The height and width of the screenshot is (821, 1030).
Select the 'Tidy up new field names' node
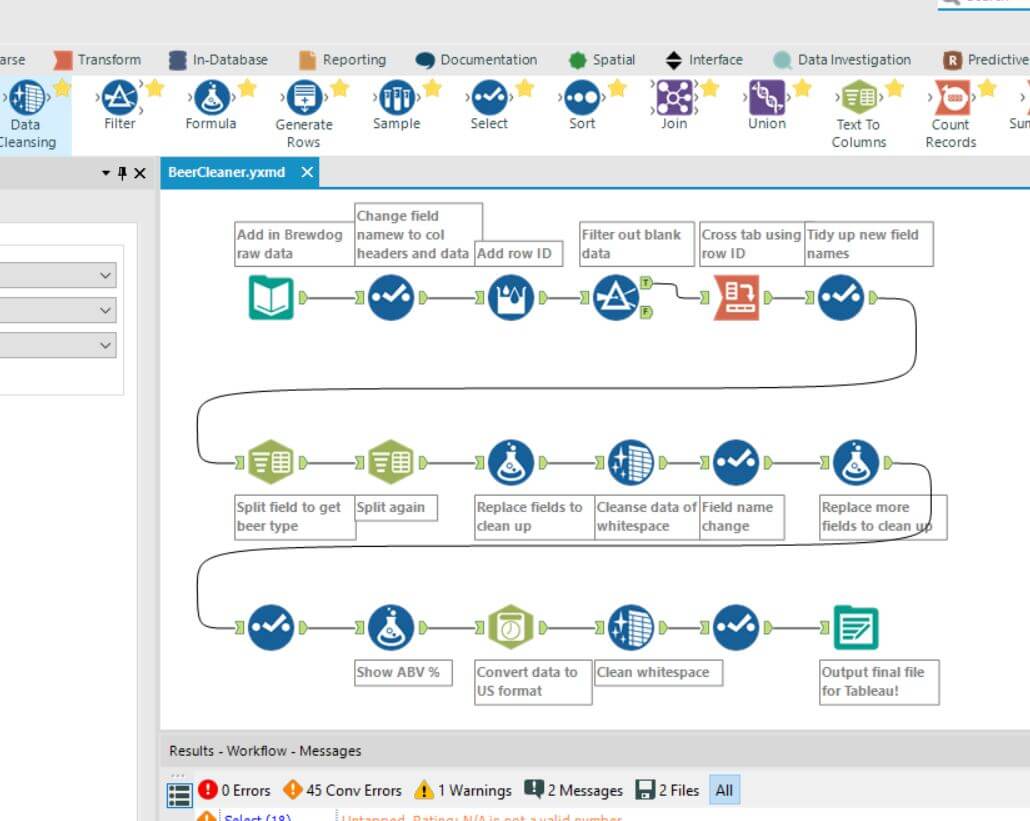coord(841,298)
